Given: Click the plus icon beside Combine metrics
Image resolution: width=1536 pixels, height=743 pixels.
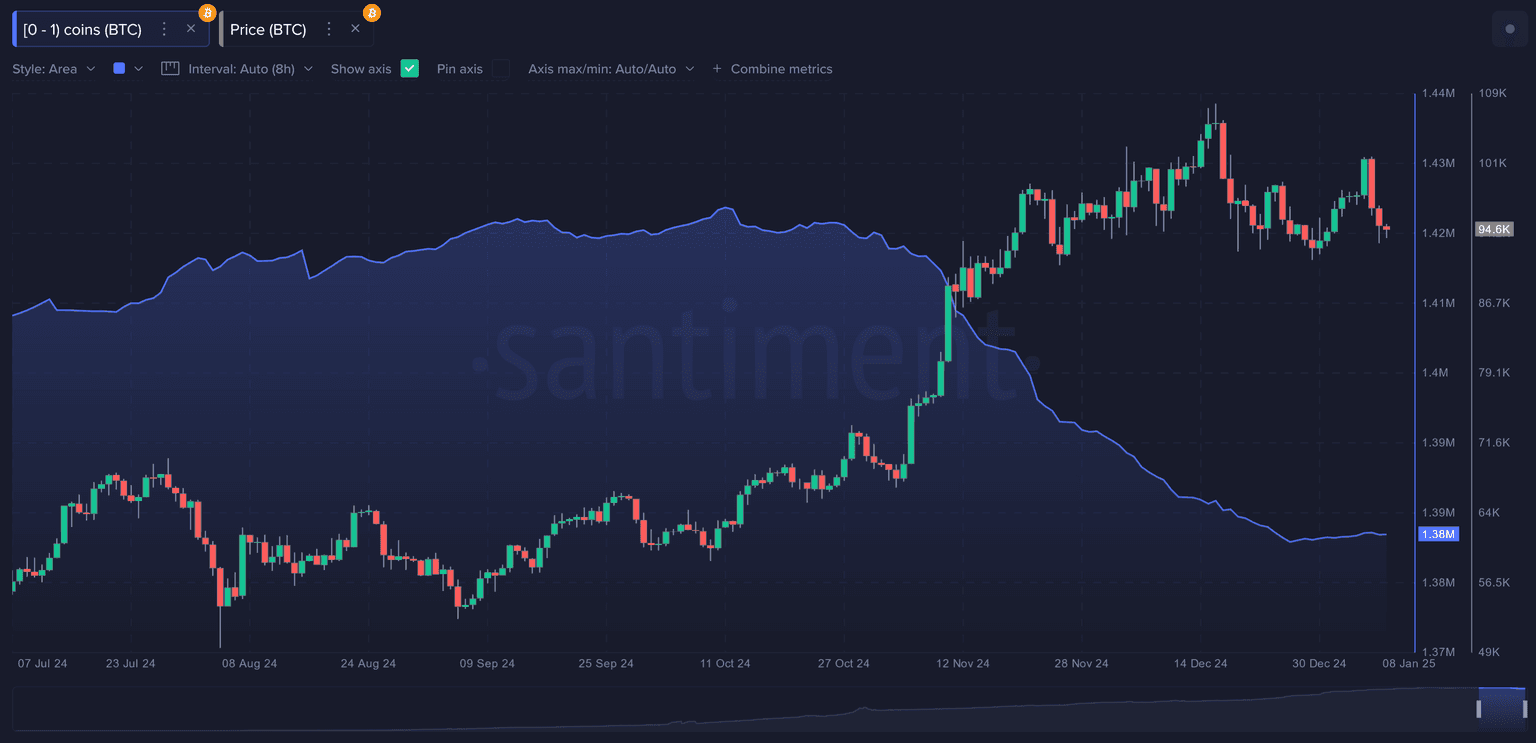Looking at the screenshot, I should 716,69.
